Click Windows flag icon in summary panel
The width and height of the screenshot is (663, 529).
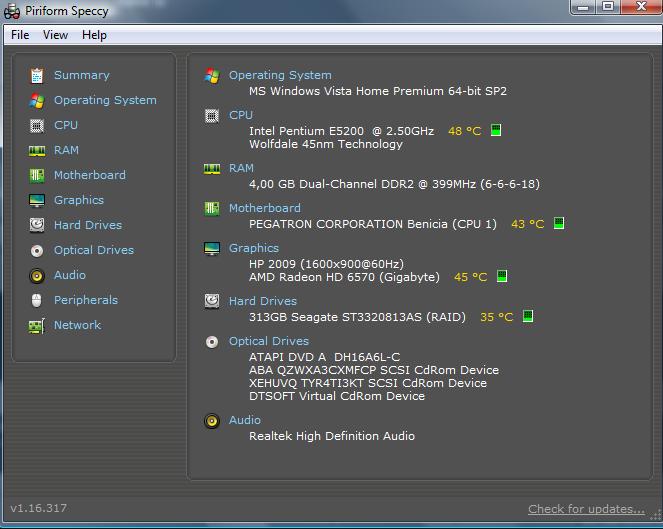point(212,76)
